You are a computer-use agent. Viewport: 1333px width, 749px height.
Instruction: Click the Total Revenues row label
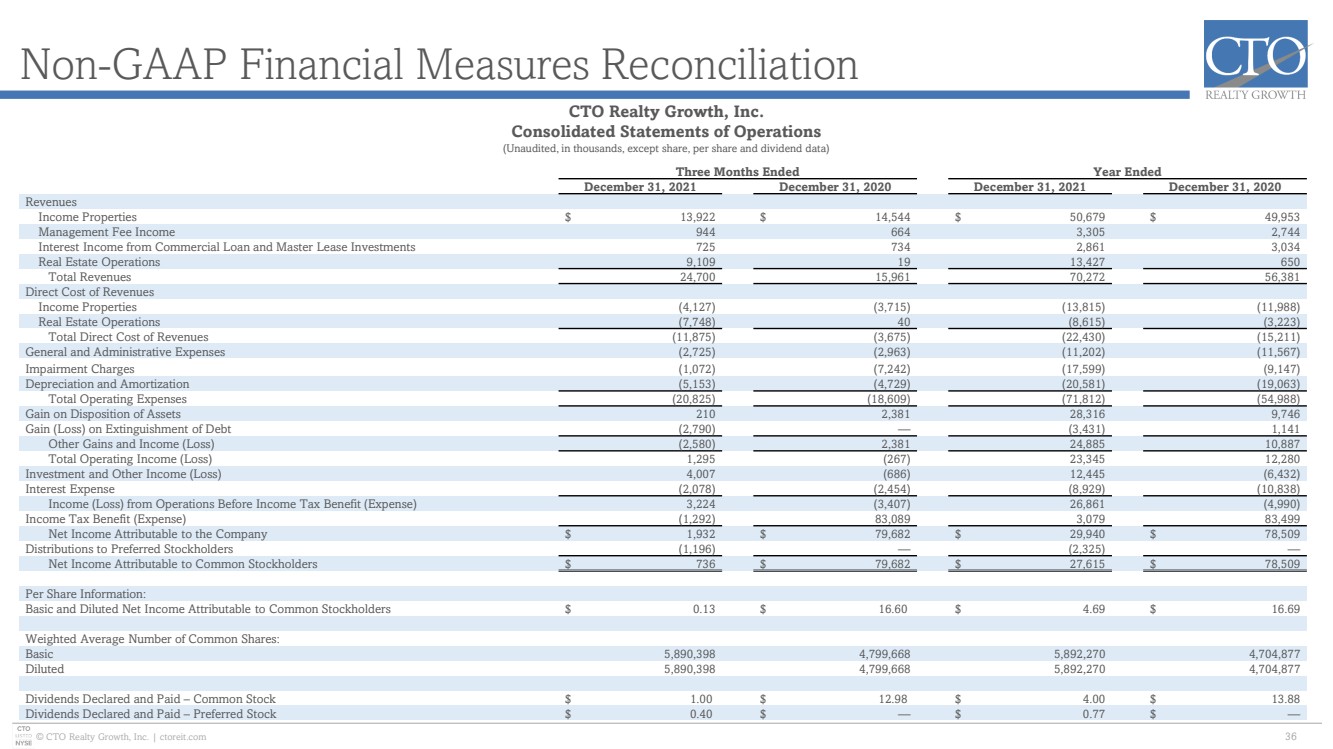tap(90, 277)
